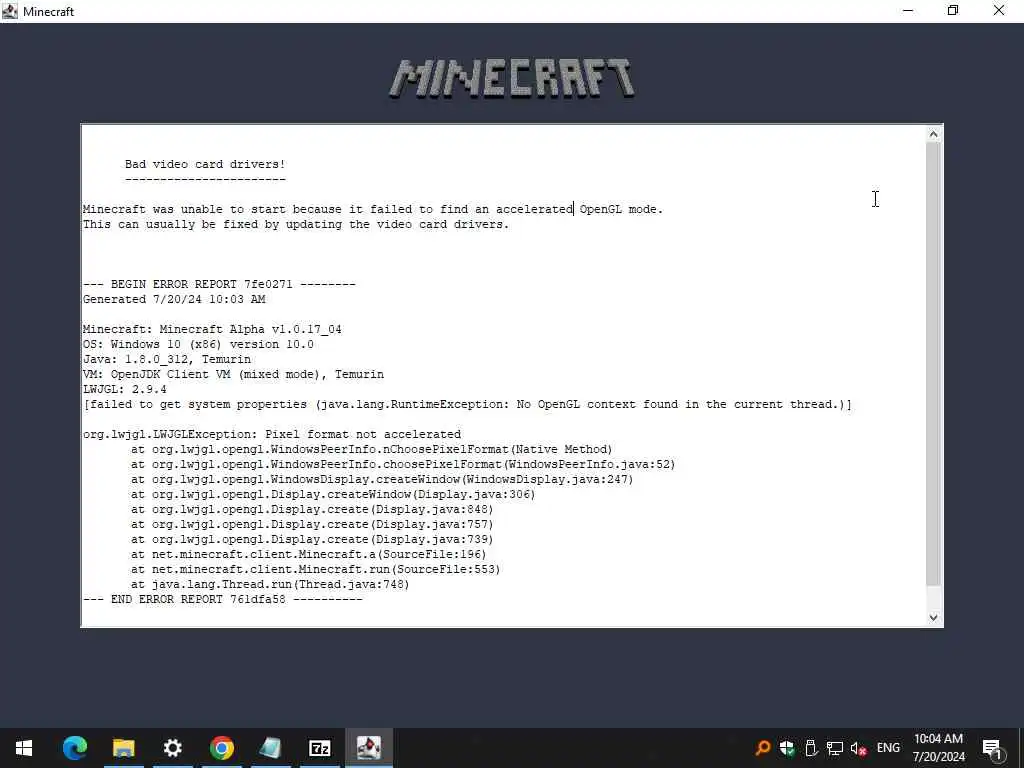The height and width of the screenshot is (768, 1024).
Task: Click the 'Generated 7/20/24 10:03 AM' line
Action: pyautogui.click(x=174, y=300)
